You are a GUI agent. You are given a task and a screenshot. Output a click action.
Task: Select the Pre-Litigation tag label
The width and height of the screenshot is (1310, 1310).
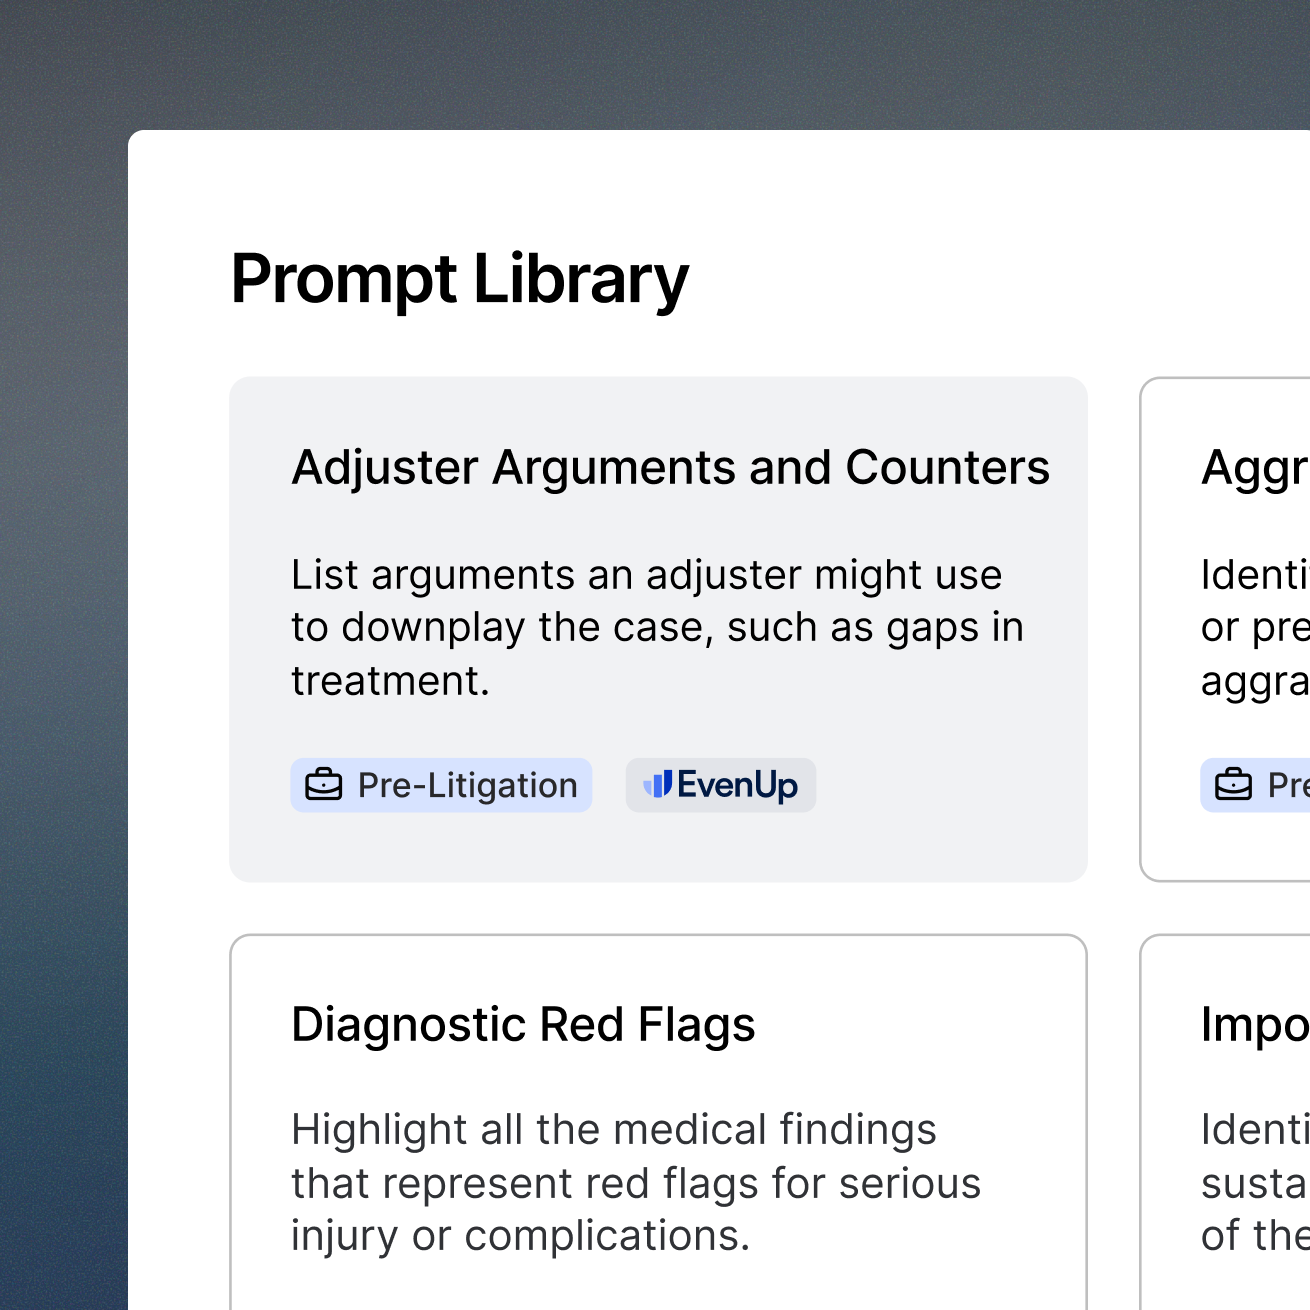coord(467,785)
